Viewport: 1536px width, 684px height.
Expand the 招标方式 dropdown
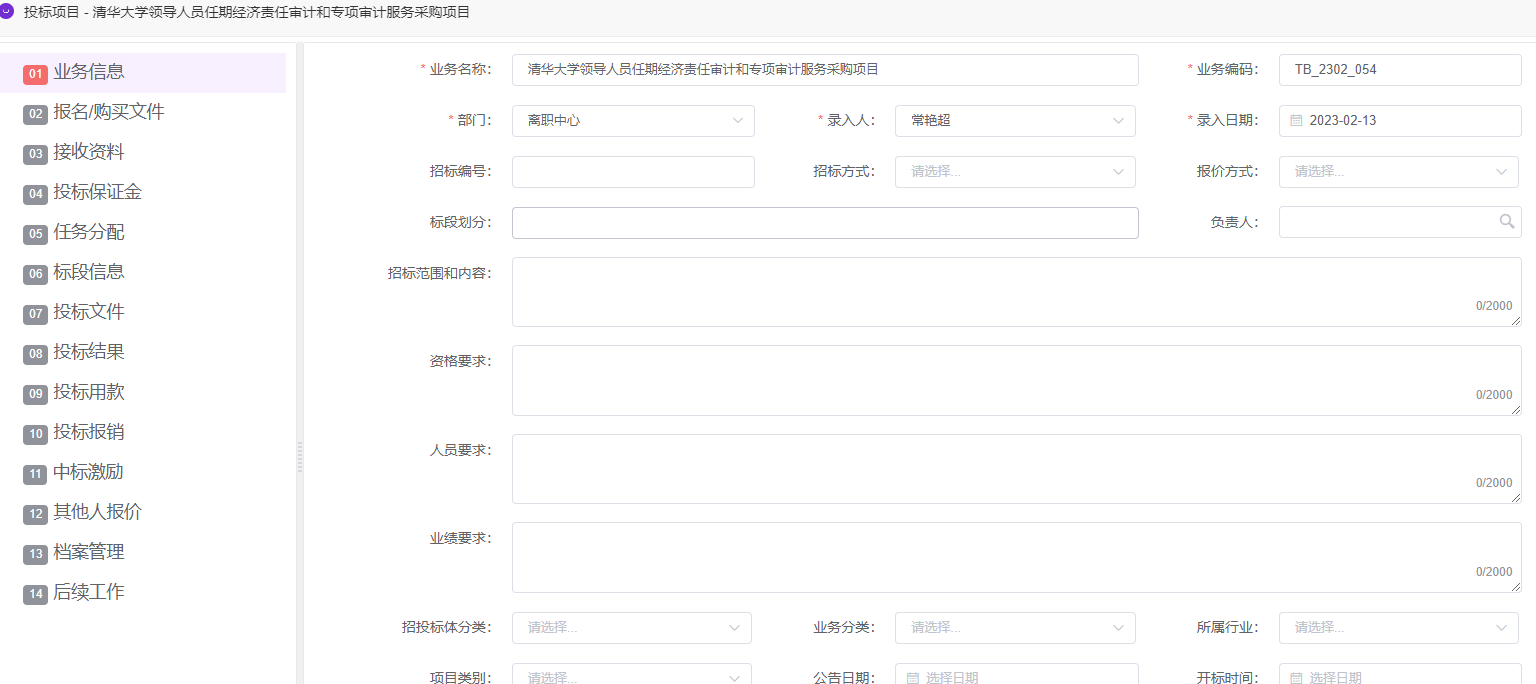(x=1014, y=172)
